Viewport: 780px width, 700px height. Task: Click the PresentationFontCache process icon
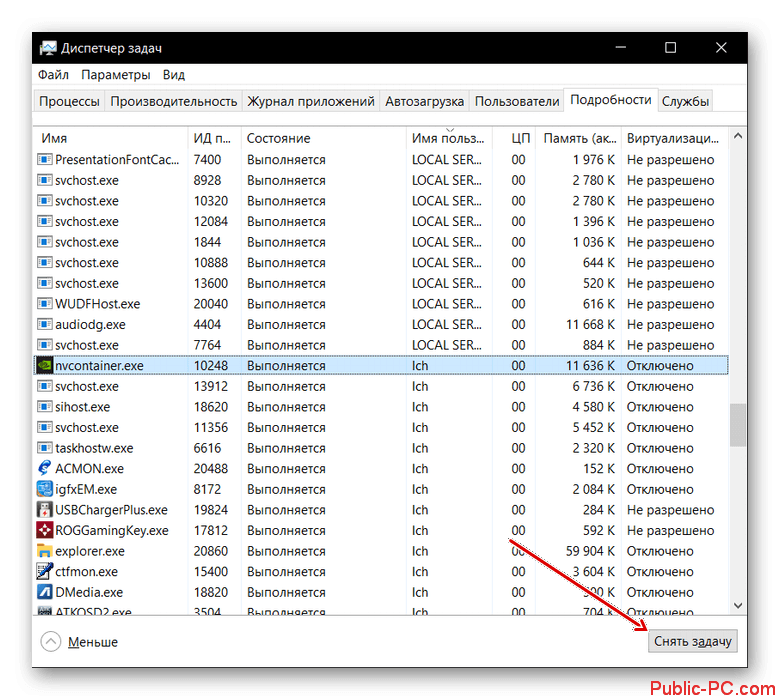pyautogui.click(x=45, y=160)
